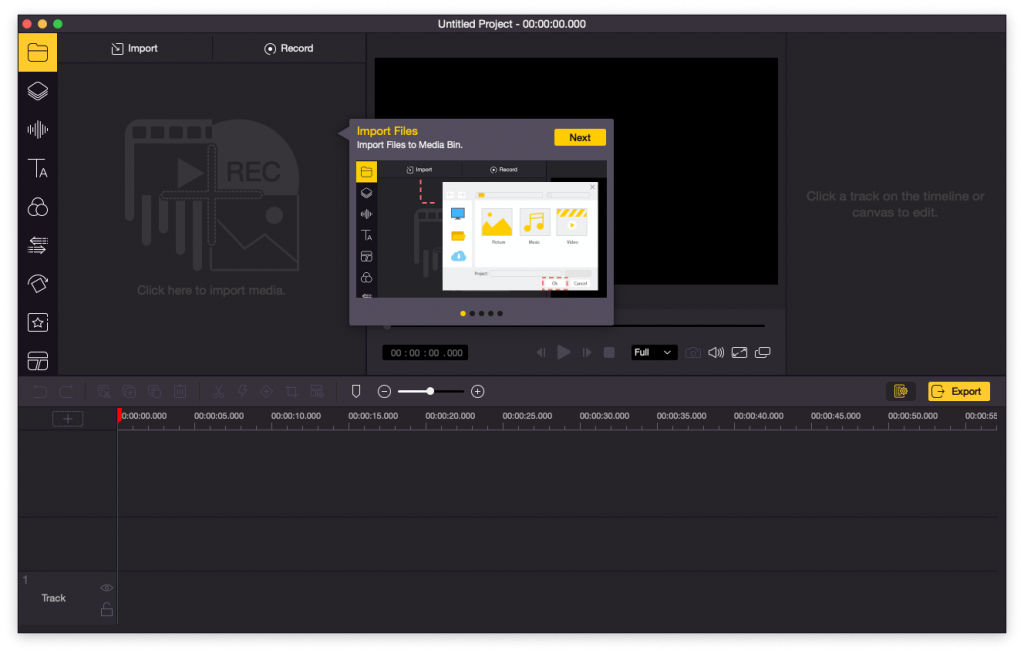This screenshot has height=654, width=1024.
Task: Open the Overlays layers panel icon
Action: coord(38,91)
